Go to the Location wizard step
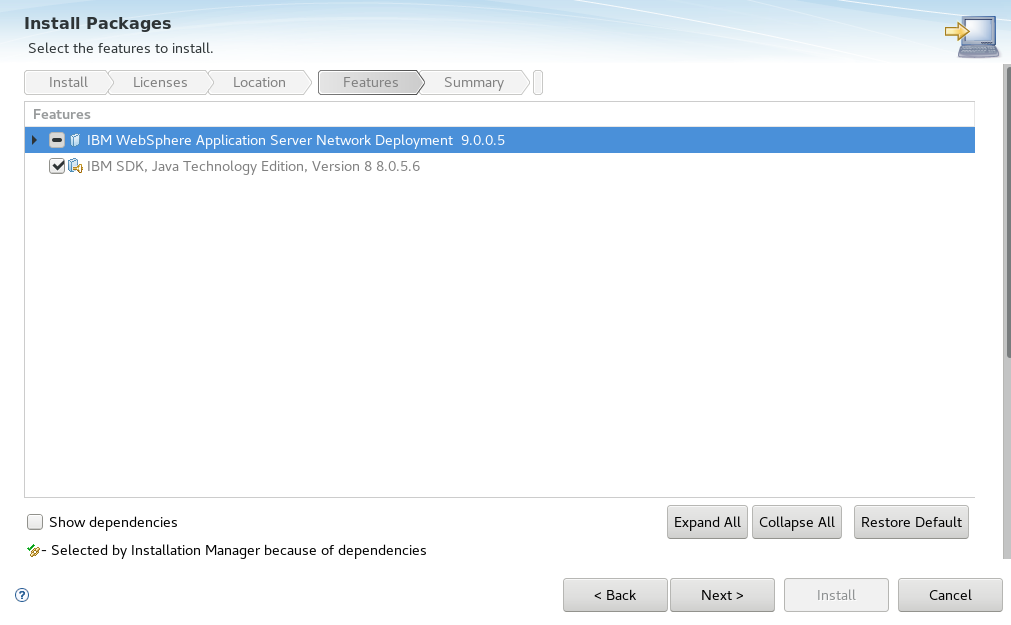 (x=259, y=83)
